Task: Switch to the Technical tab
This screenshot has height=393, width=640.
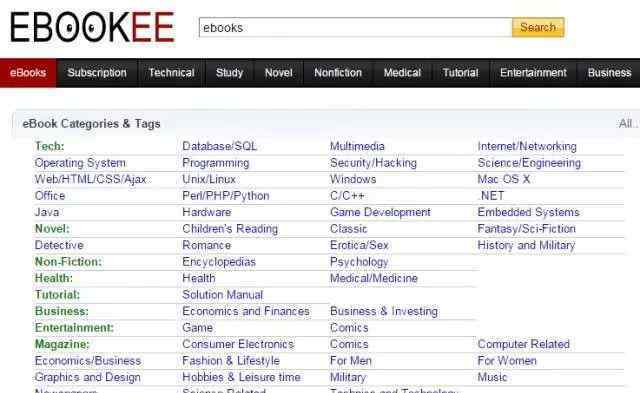Action: pos(171,73)
